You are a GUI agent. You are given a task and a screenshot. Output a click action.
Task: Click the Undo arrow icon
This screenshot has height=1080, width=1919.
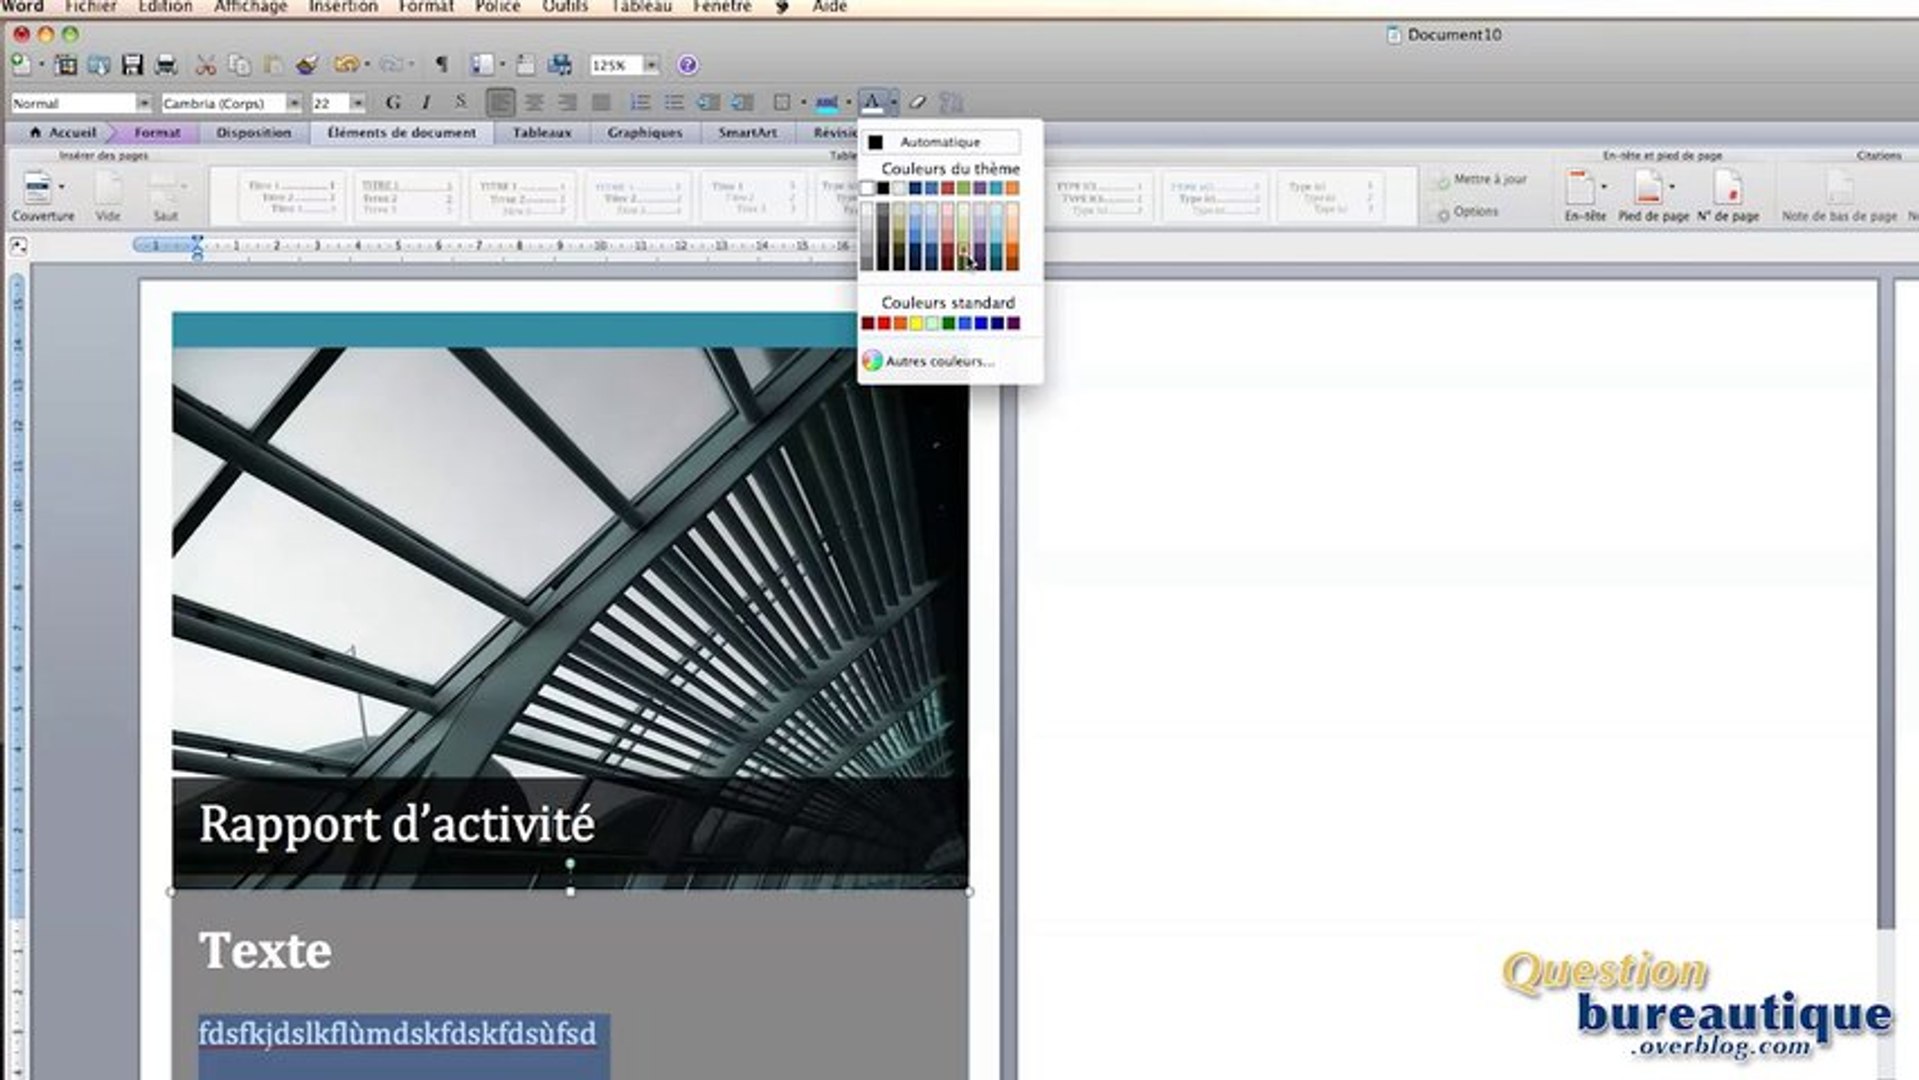[346, 65]
